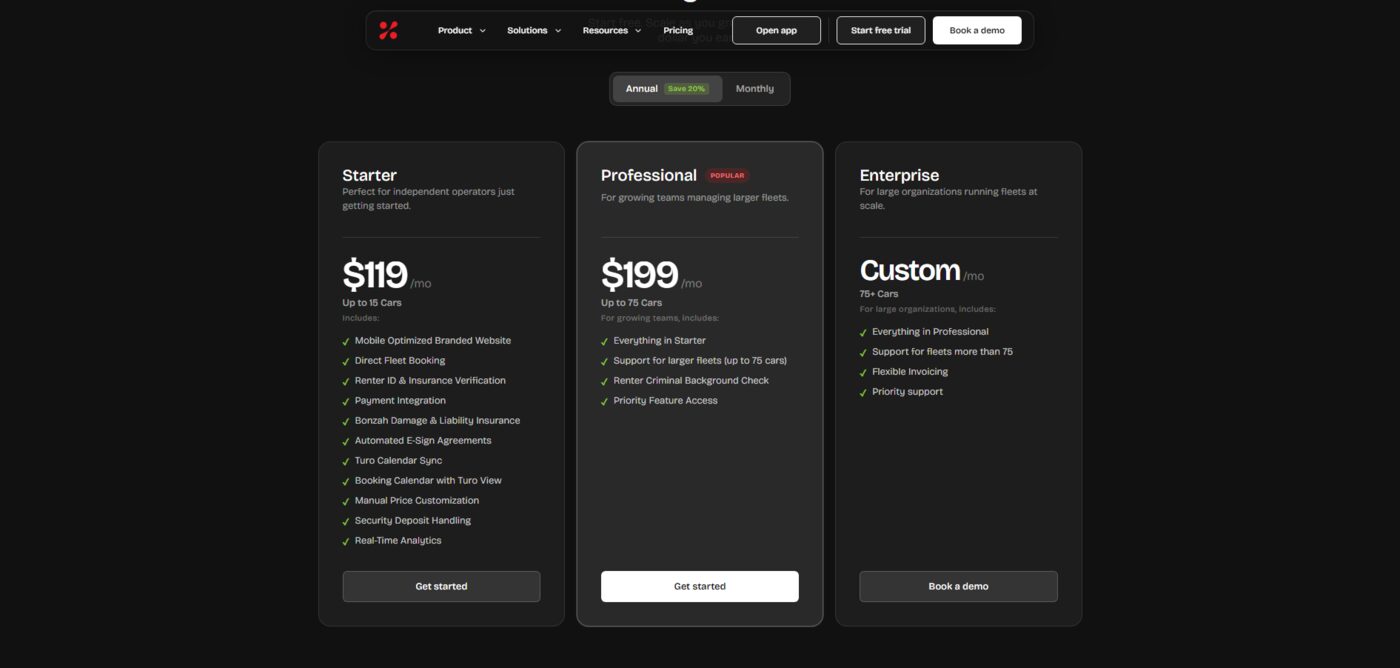
Task: Click checkmark beside Renter Criminal Background Check
Action: (605, 381)
